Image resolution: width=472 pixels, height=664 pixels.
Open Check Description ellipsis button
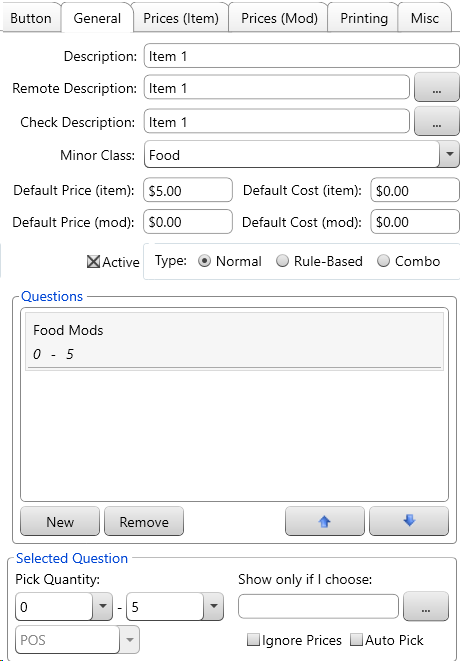point(436,122)
